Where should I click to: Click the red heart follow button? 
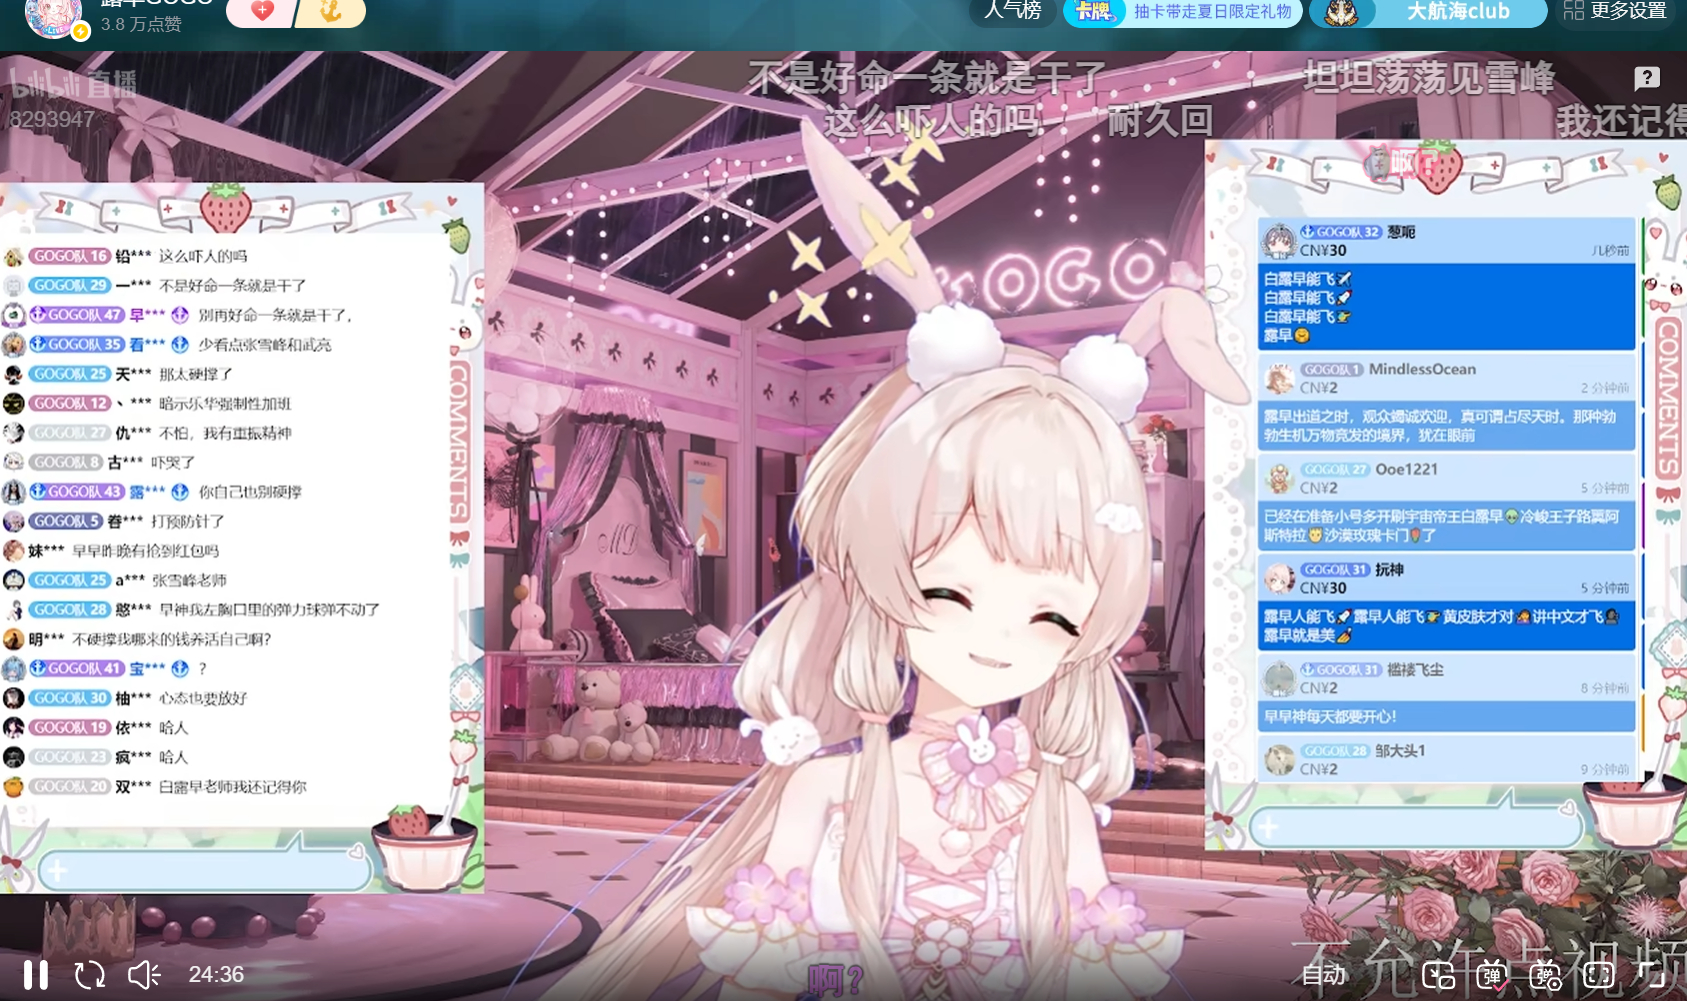pyautogui.click(x=262, y=11)
